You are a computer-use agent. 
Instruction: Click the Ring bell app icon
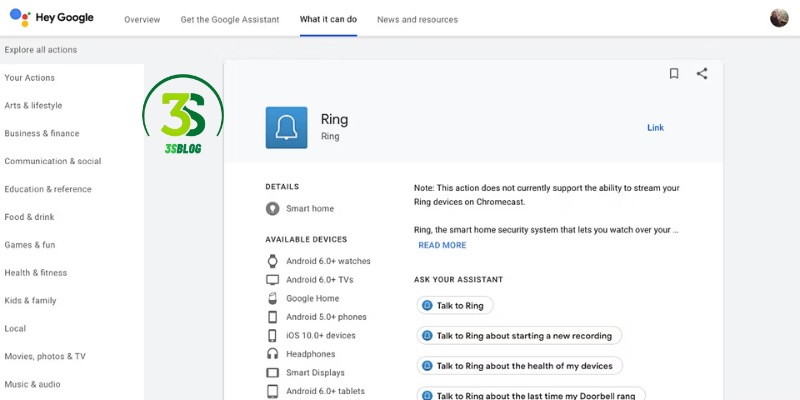[x=286, y=127]
